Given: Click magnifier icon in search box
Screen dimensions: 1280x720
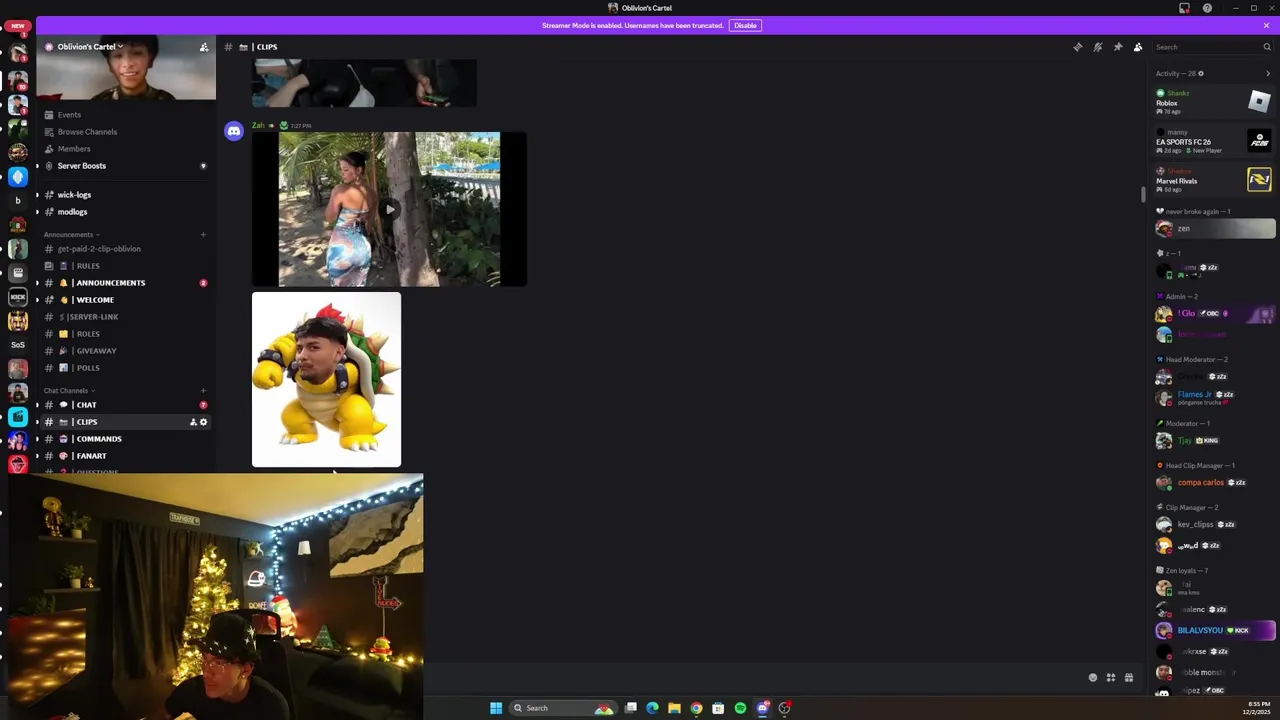Looking at the screenshot, I should (x=1266, y=47).
